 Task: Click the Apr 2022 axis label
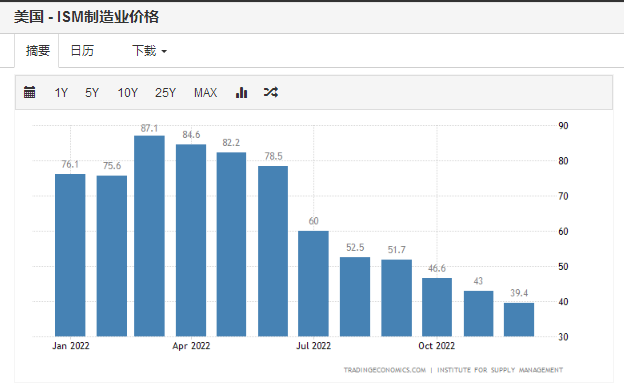(191, 346)
